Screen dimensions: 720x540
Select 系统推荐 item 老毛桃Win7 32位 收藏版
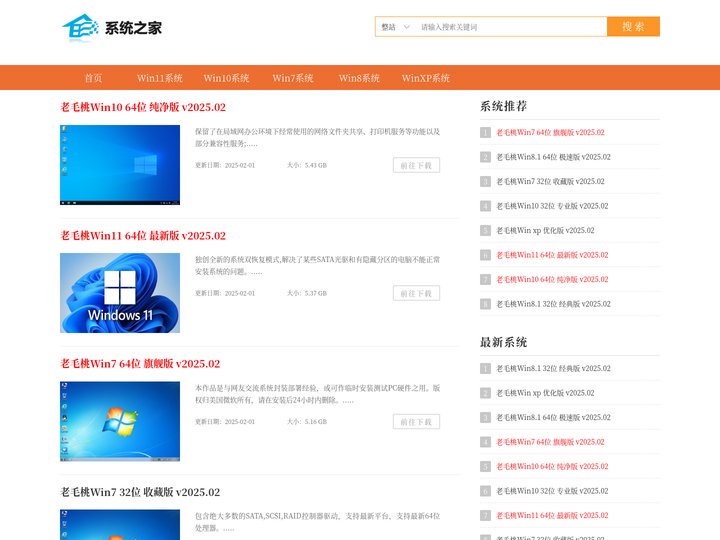click(550, 181)
